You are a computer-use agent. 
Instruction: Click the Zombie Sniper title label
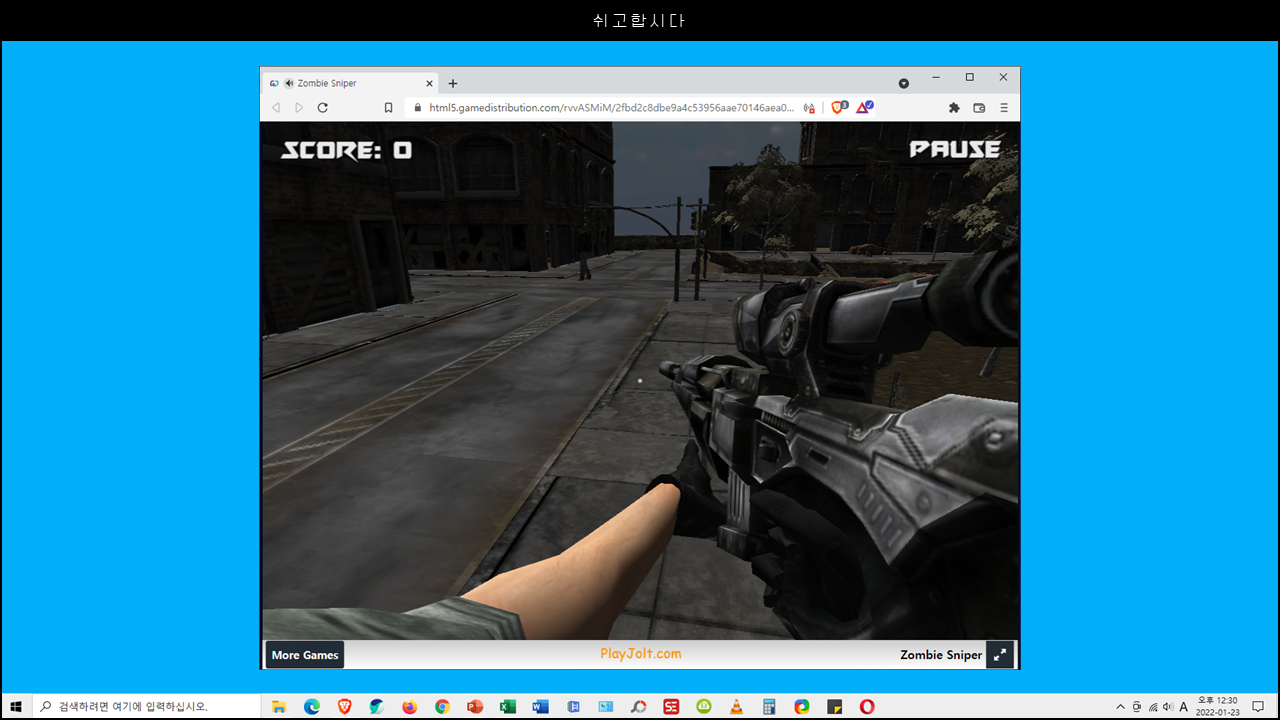point(941,655)
